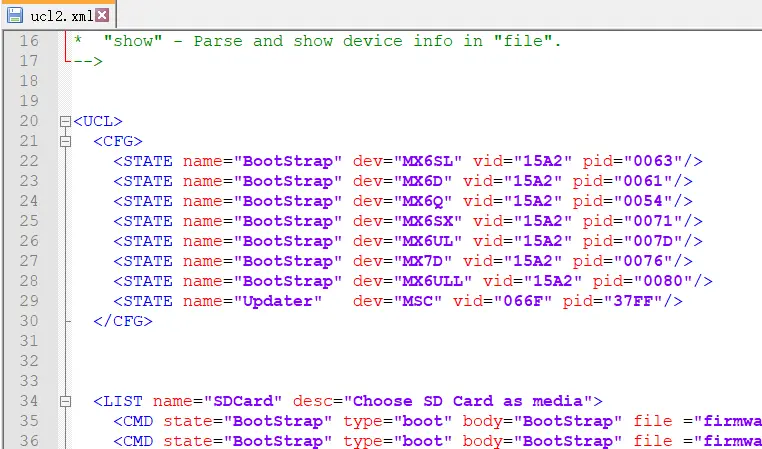
Task: Click the pid value "0071"
Action: [654, 221]
